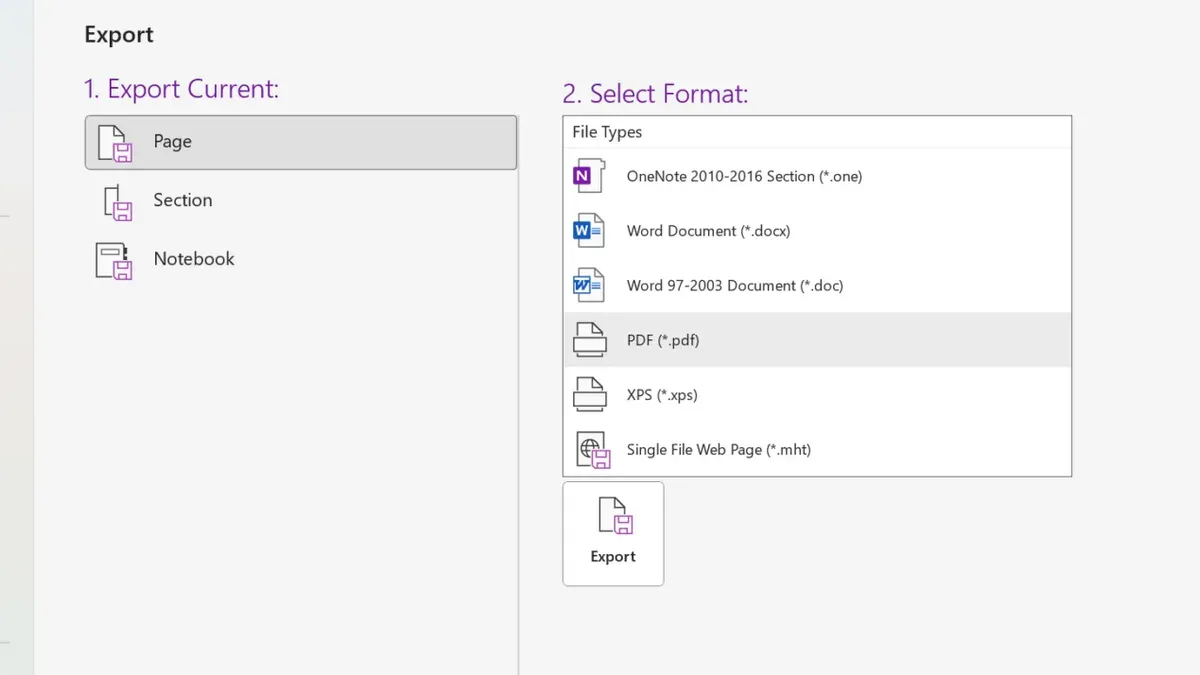
Task: Click the OneNote section file icon
Action: 587,177
